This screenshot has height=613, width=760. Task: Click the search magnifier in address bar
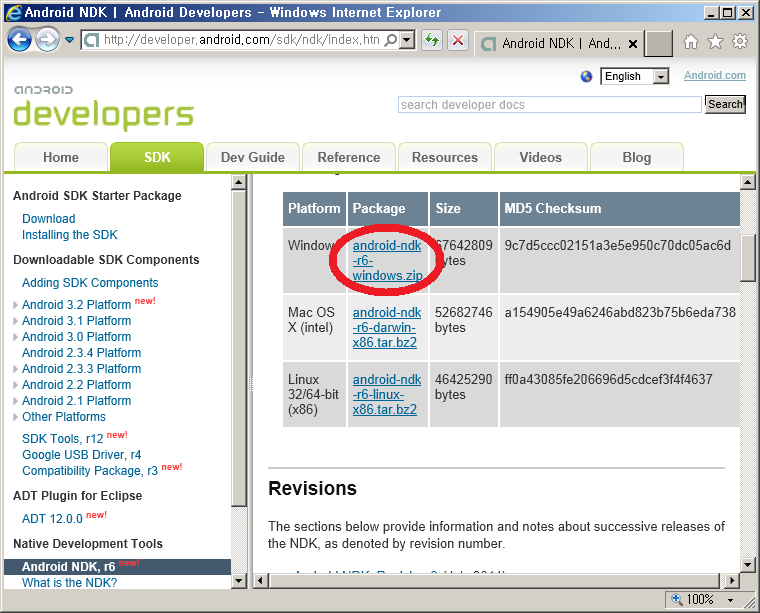[x=391, y=40]
